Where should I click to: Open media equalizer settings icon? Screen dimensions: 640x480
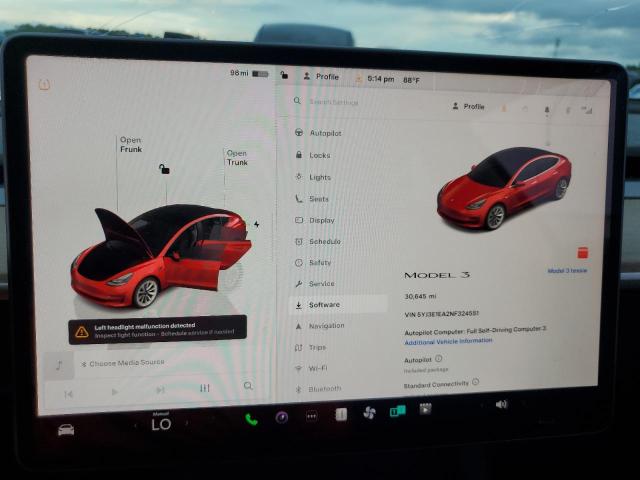click(x=205, y=388)
